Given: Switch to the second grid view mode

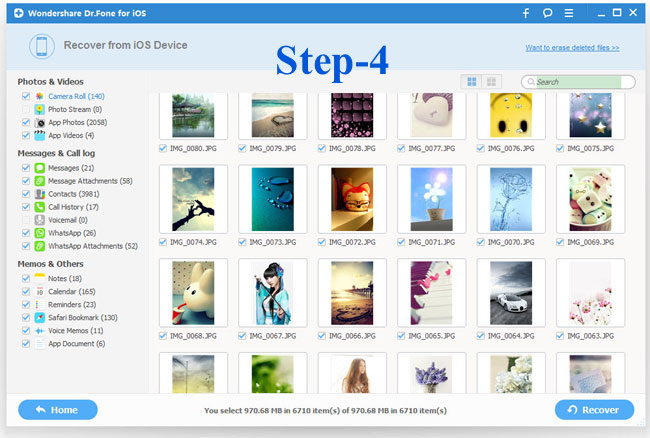Looking at the screenshot, I should 492,81.
